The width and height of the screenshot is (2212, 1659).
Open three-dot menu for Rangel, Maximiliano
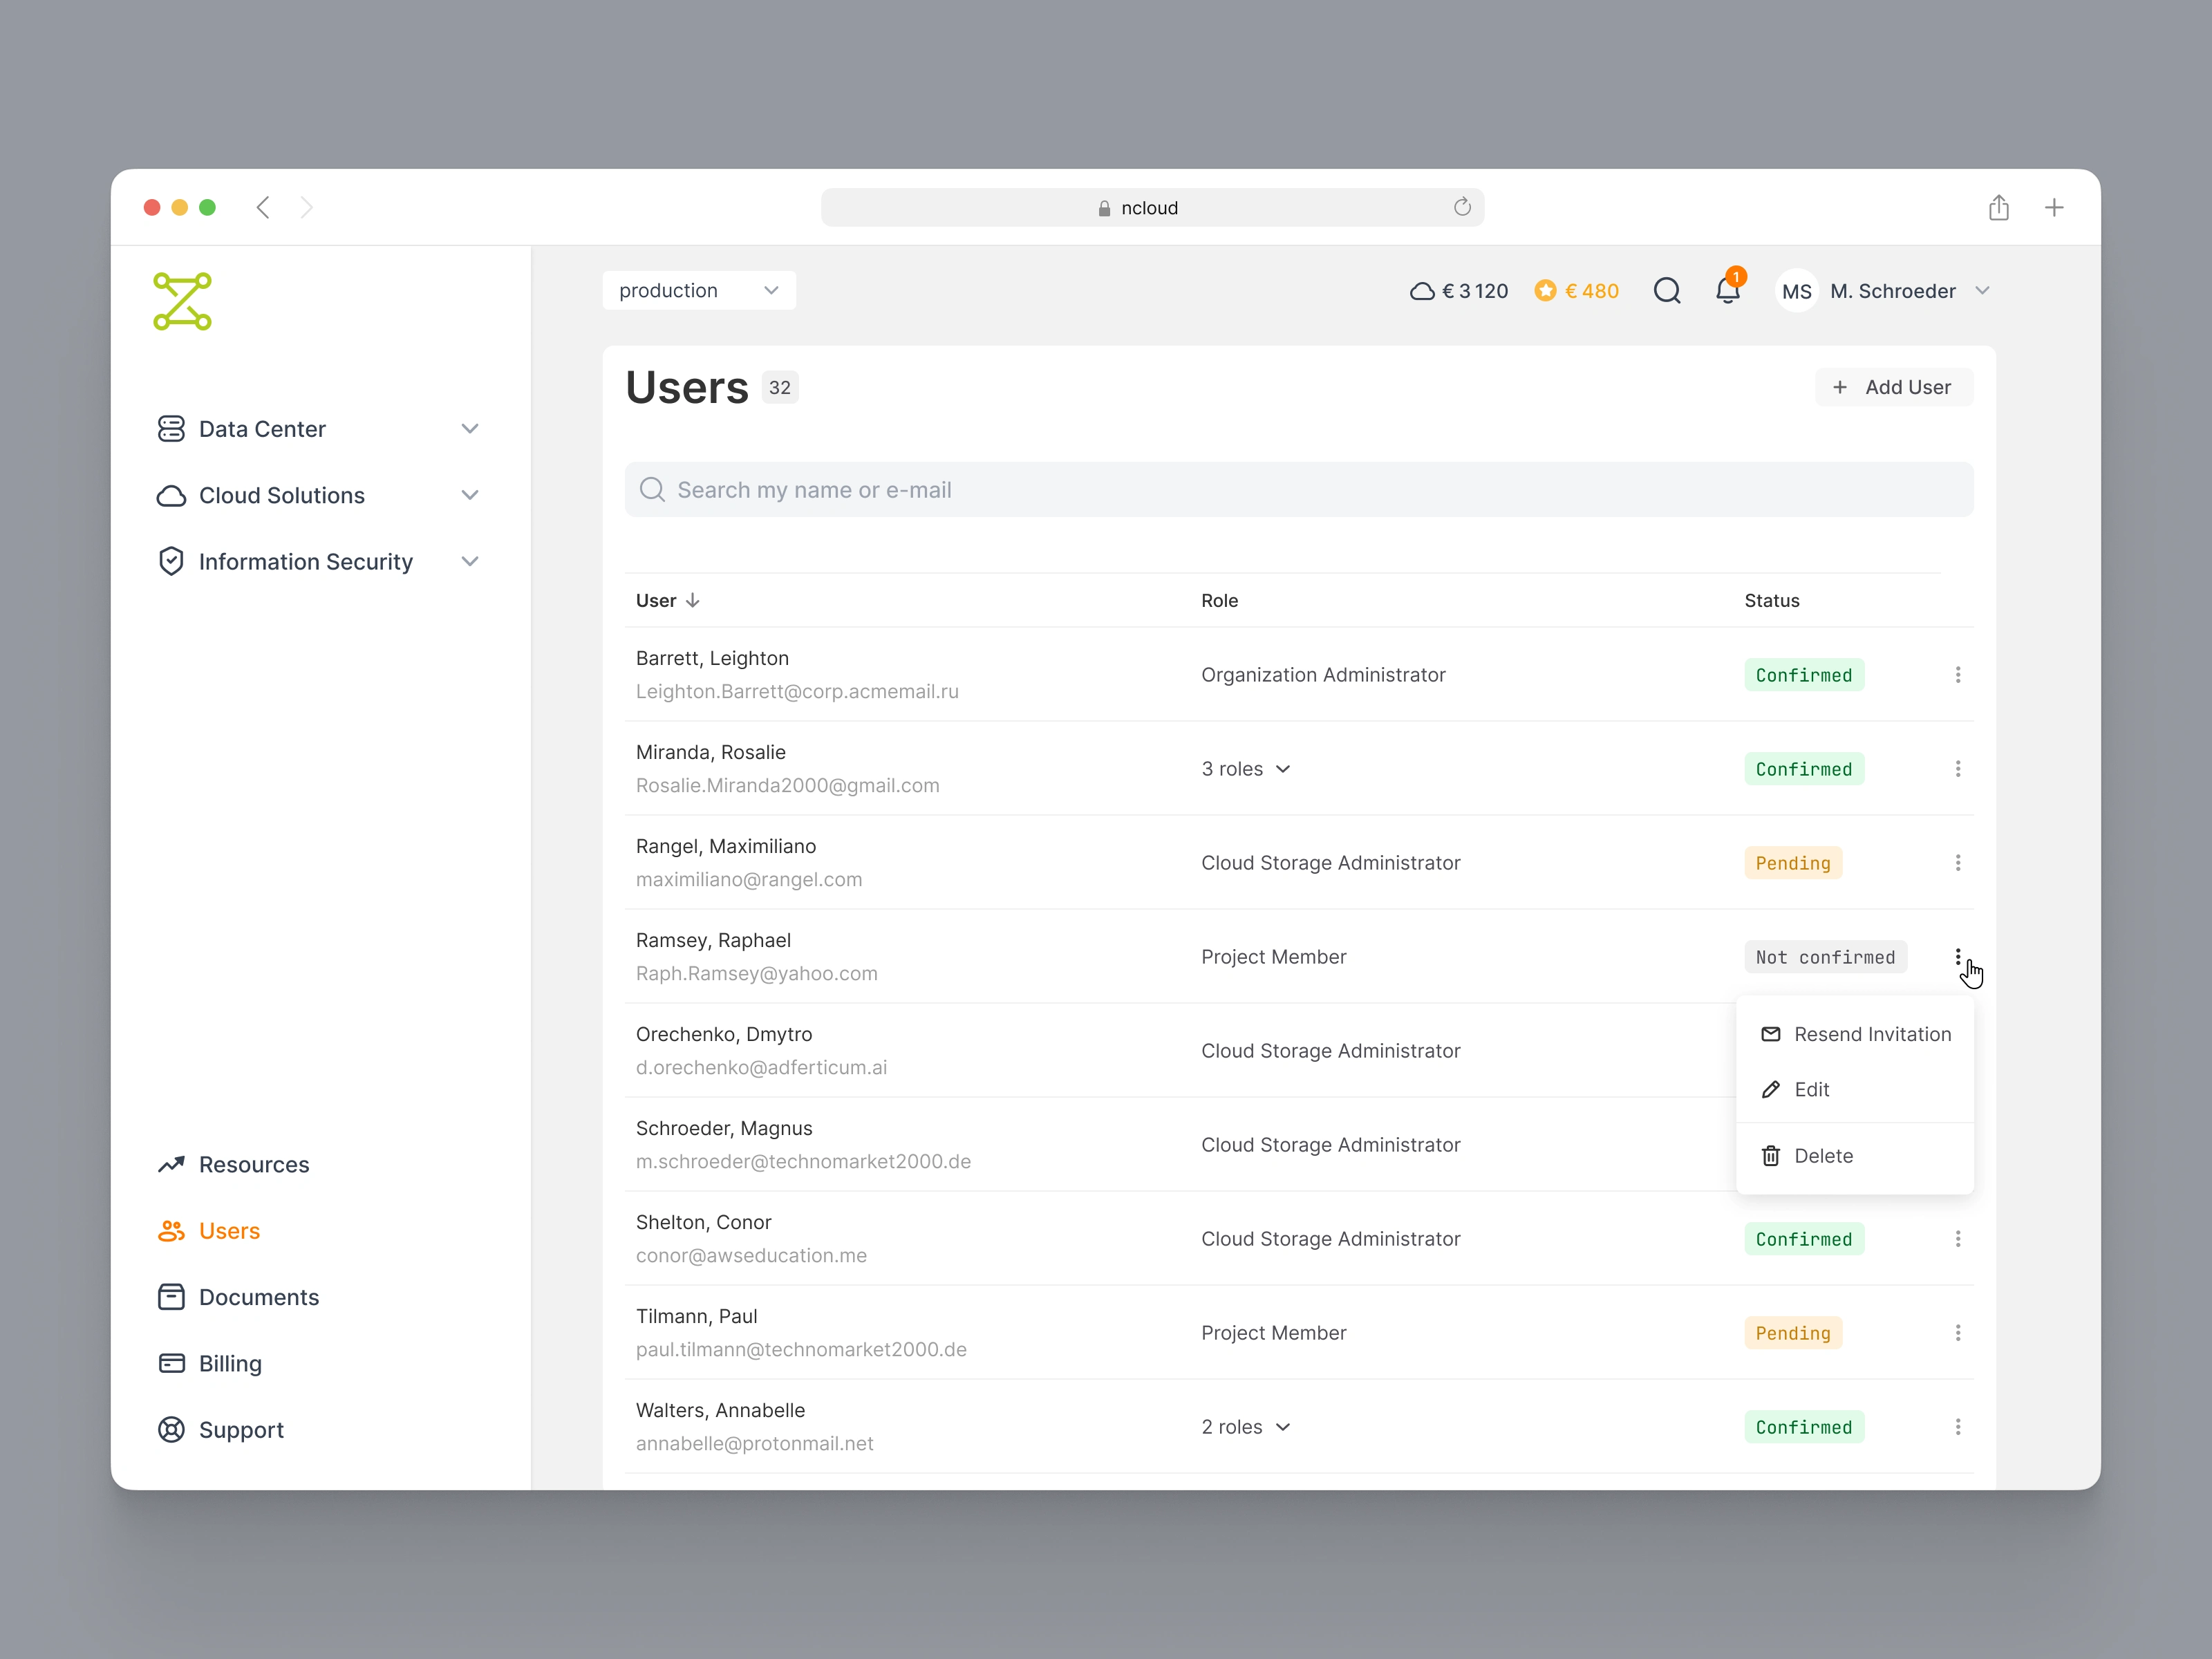click(1957, 863)
